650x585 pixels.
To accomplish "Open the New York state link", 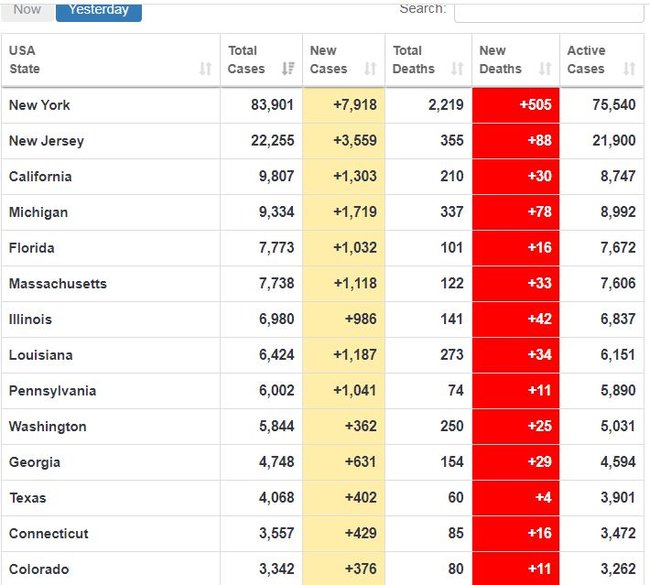I will (x=39, y=105).
